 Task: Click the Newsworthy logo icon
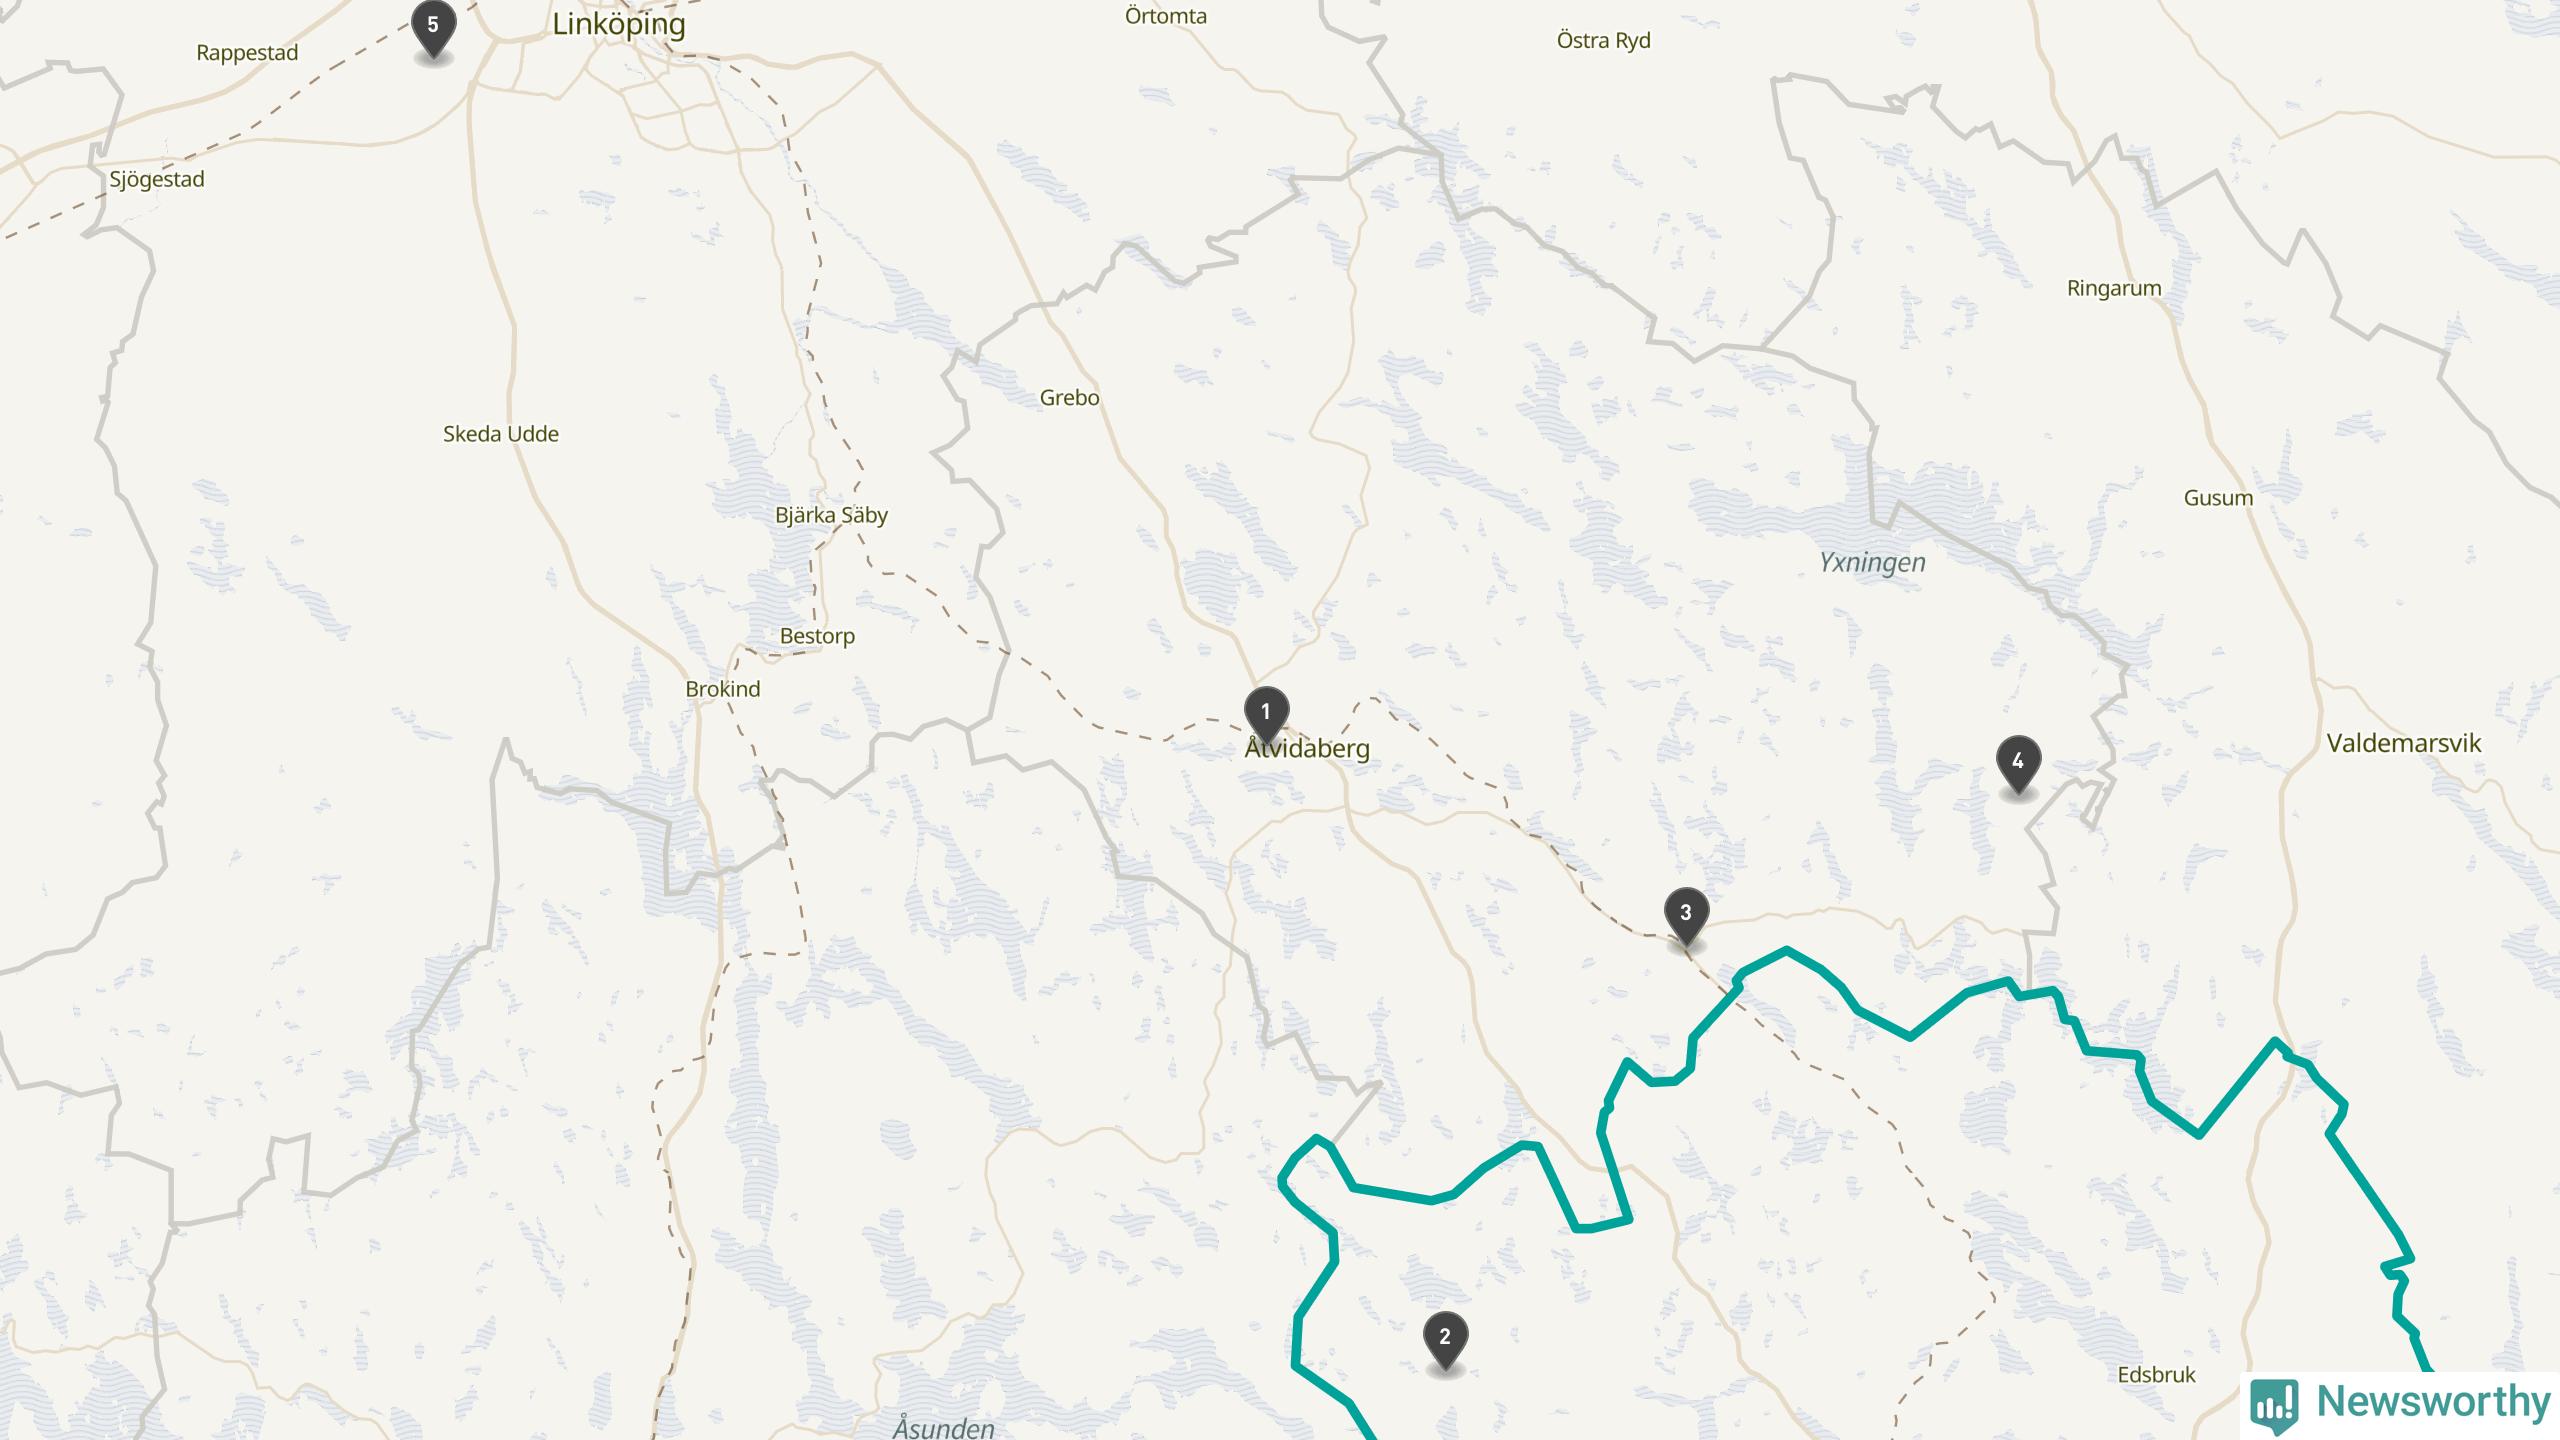point(2275,1404)
